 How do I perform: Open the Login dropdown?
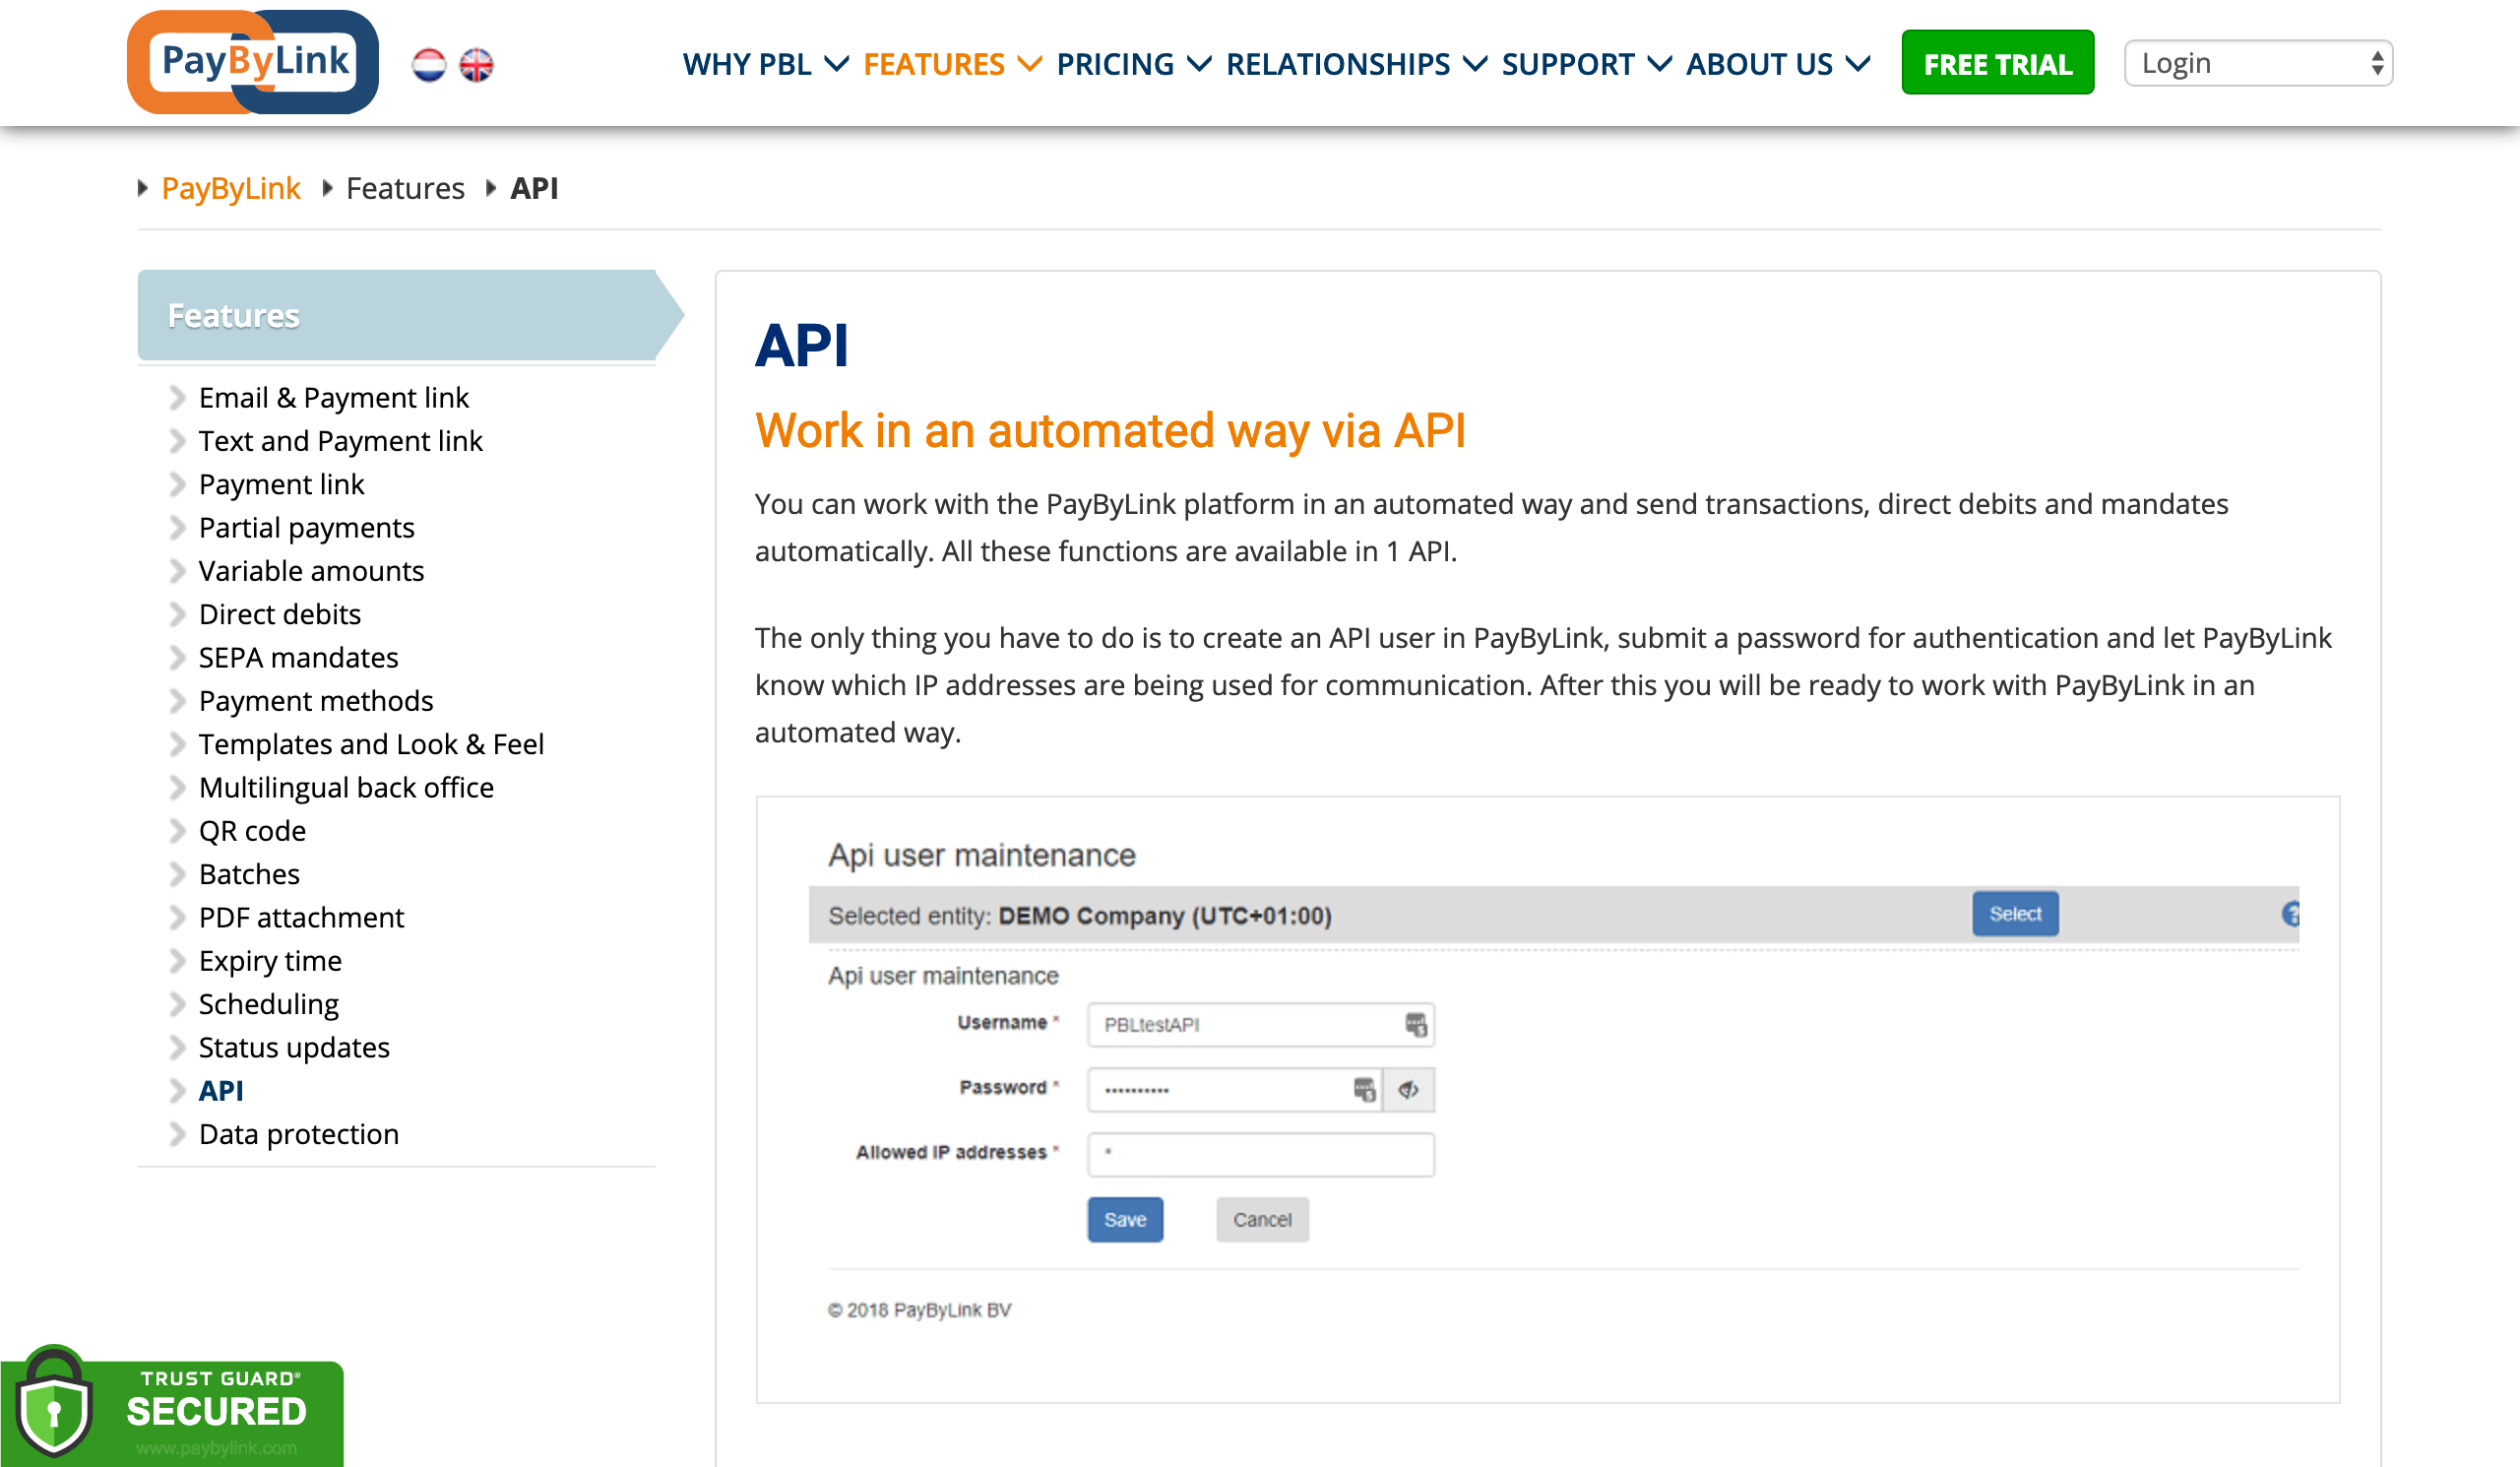coord(2258,63)
